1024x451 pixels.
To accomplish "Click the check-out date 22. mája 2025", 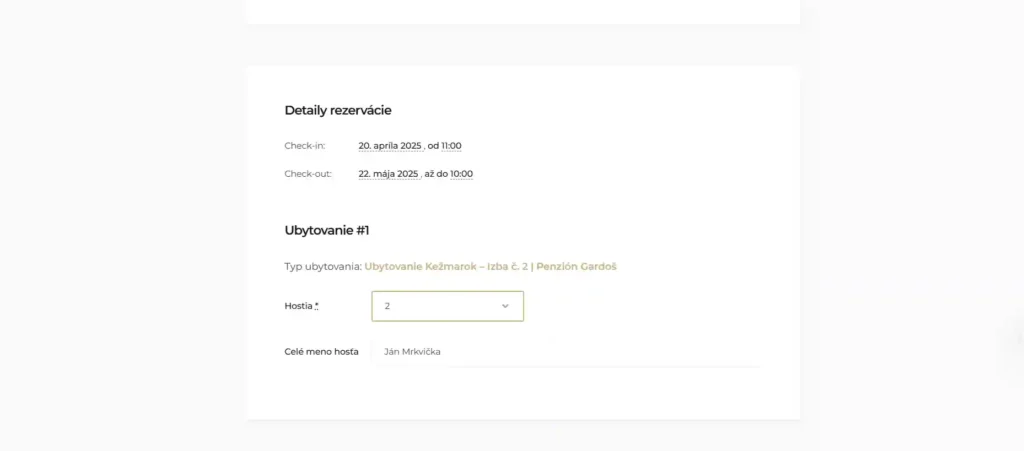I will (x=389, y=174).
